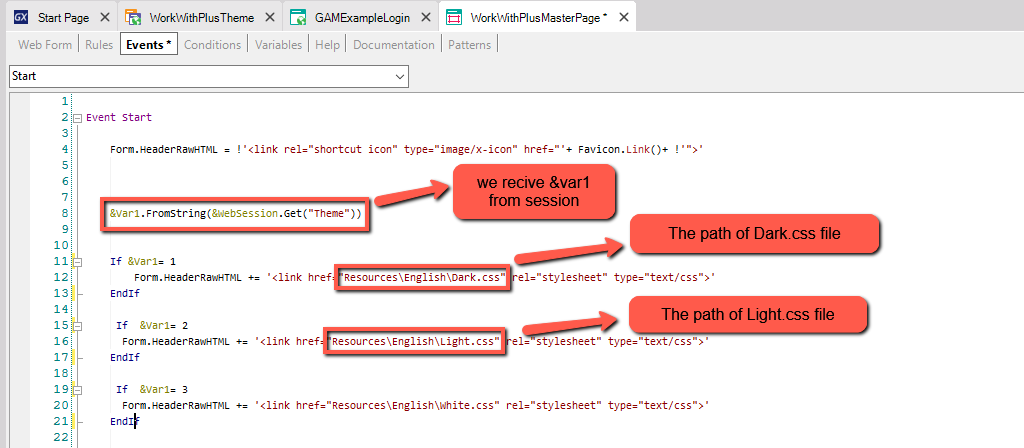
Task: Open the WorkWithPlusTheme tab
Action: pyautogui.click(x=202, y=18)
